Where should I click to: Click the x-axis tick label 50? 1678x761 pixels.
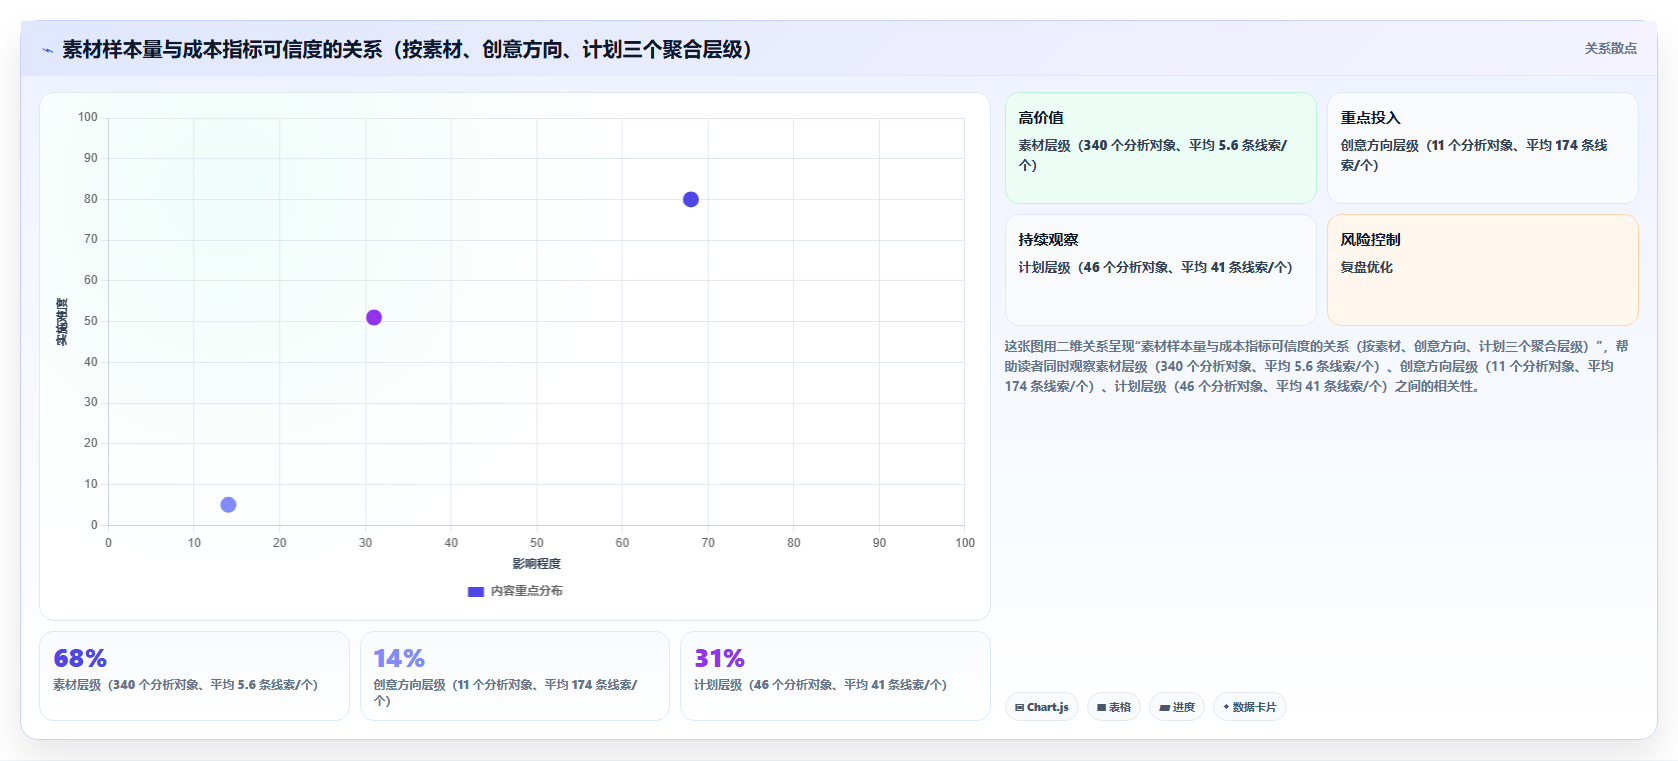click(537, 543)
